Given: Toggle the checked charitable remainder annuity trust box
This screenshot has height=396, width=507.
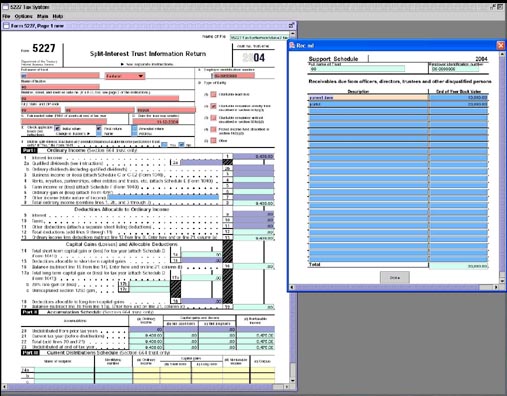Looking at the screenshot, I should [x=213, y=106].
